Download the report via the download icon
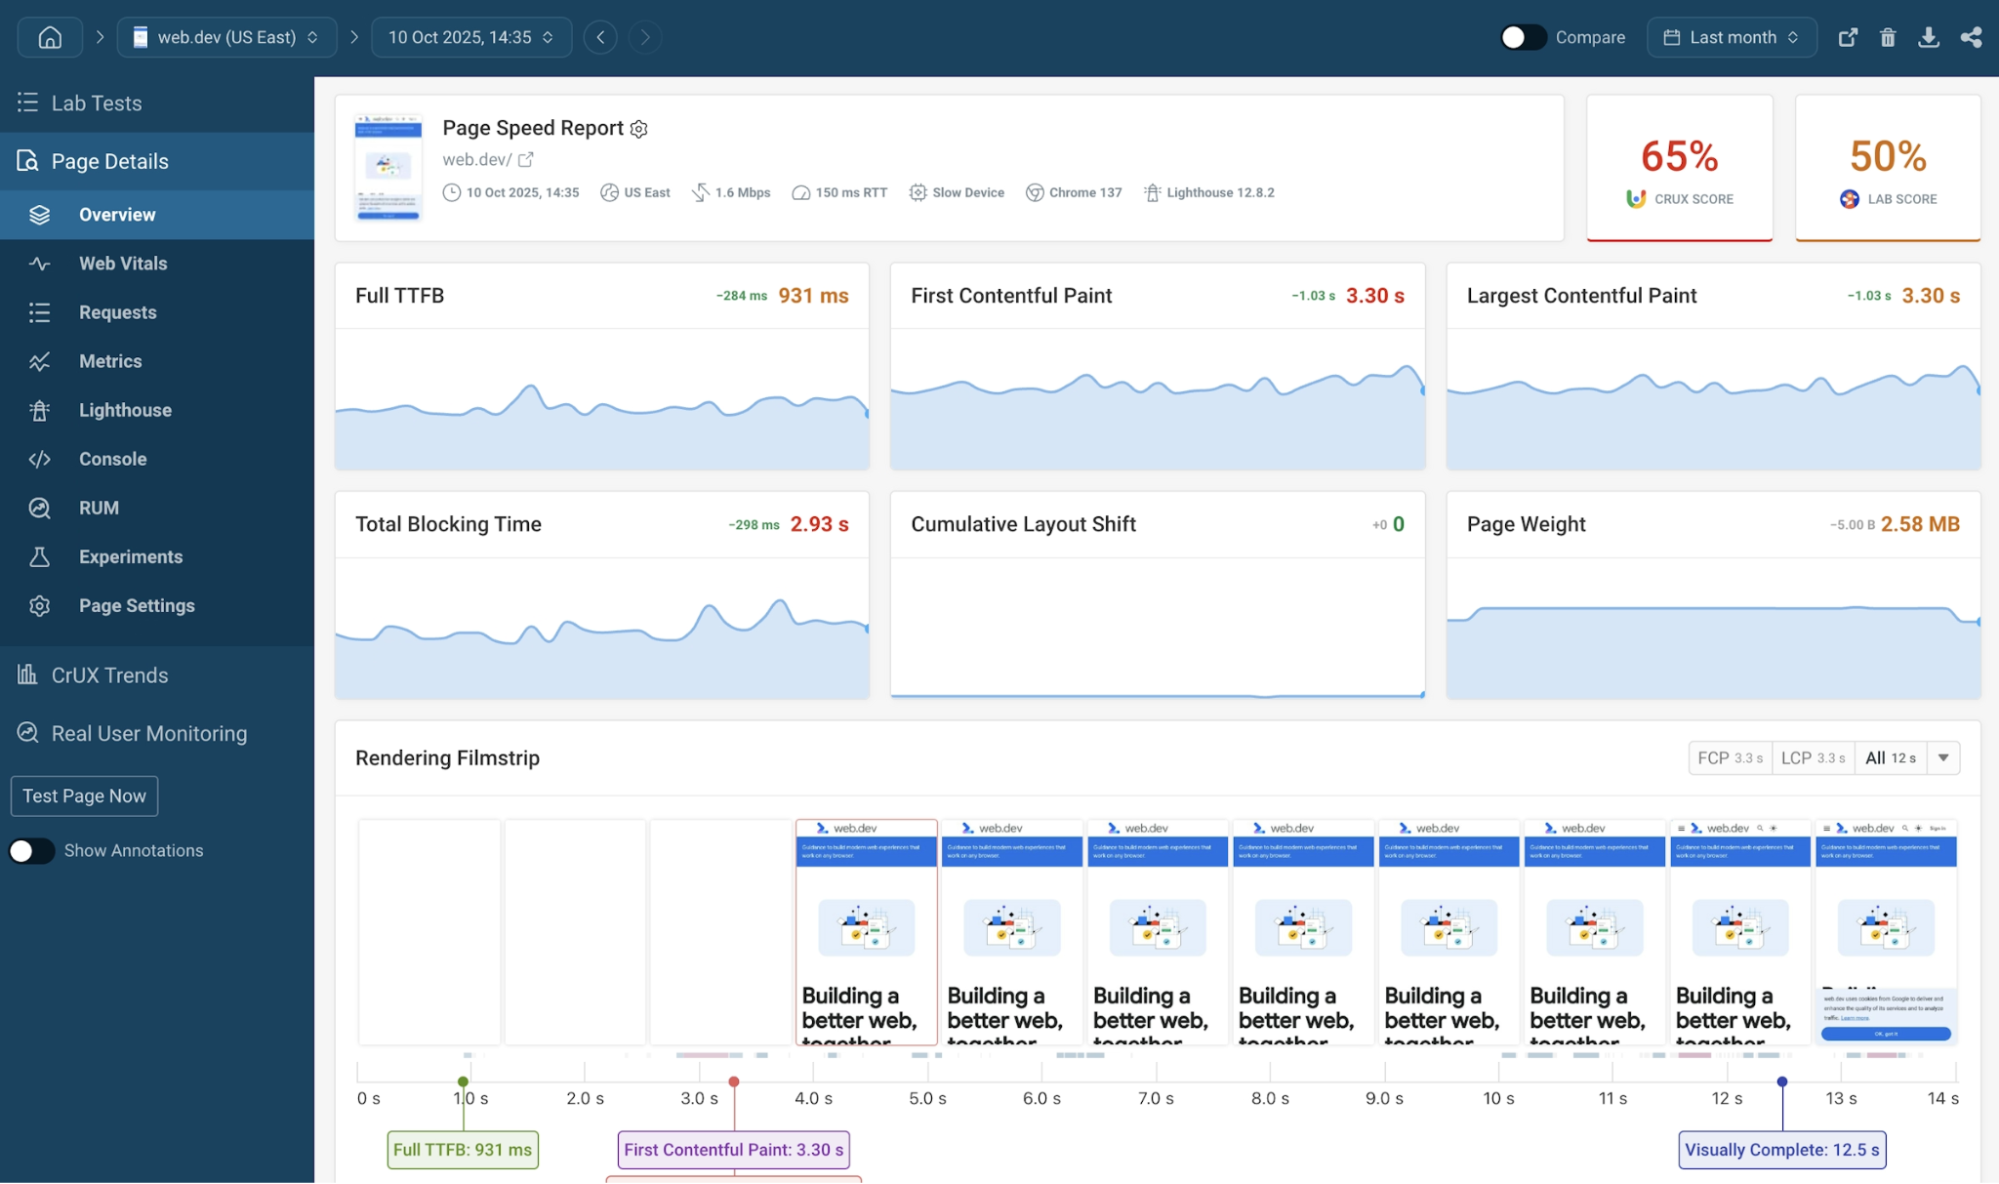This screenshot has width=1999, height=1184. [x=1929, y=37]
